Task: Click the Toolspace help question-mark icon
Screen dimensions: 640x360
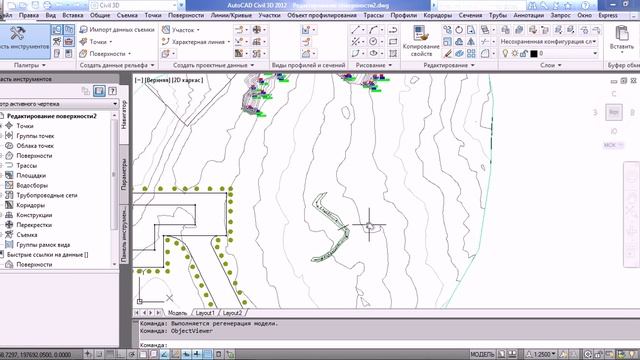Action: [x=112, y=91]
